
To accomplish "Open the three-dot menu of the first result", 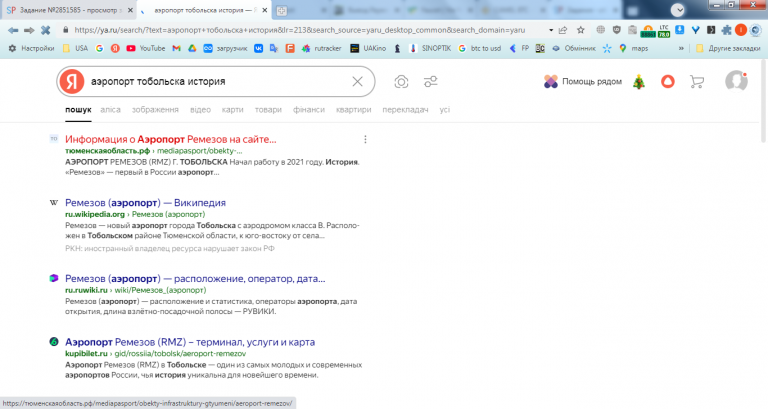I will click(365, 140).
